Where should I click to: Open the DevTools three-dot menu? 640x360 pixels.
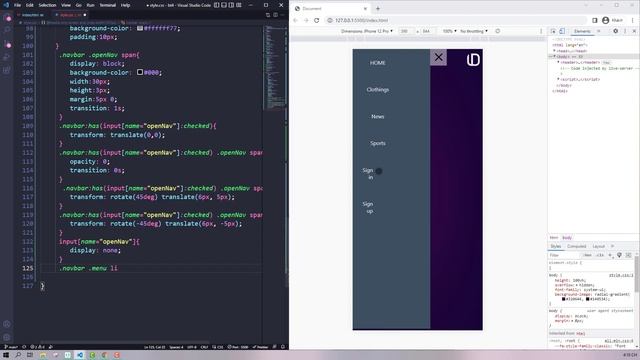pyautogui.click(x=625, y=31)
